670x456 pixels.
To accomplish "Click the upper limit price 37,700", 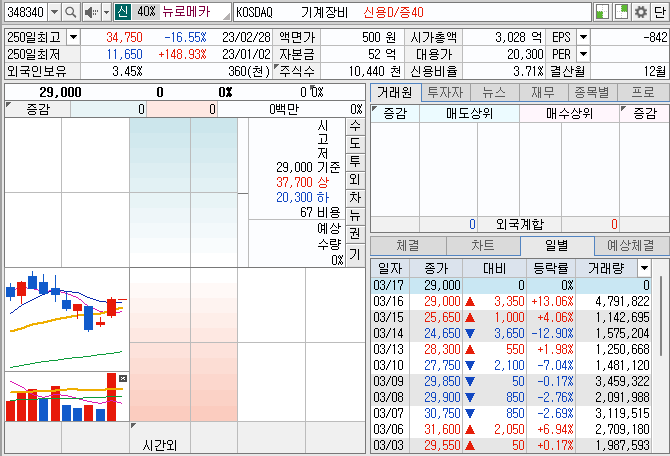I will click(295, 182).
